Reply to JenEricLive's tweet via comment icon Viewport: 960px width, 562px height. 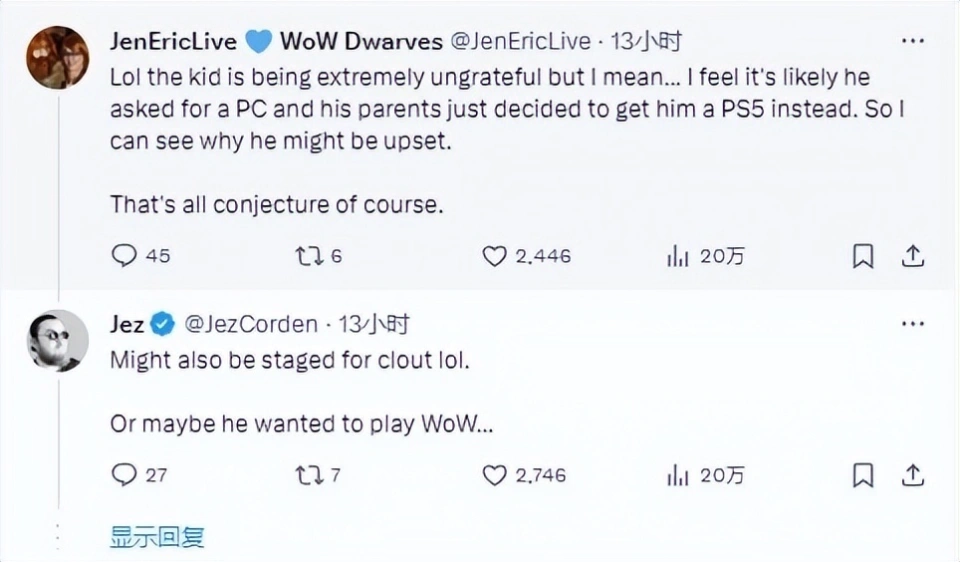tap(123, 256)
